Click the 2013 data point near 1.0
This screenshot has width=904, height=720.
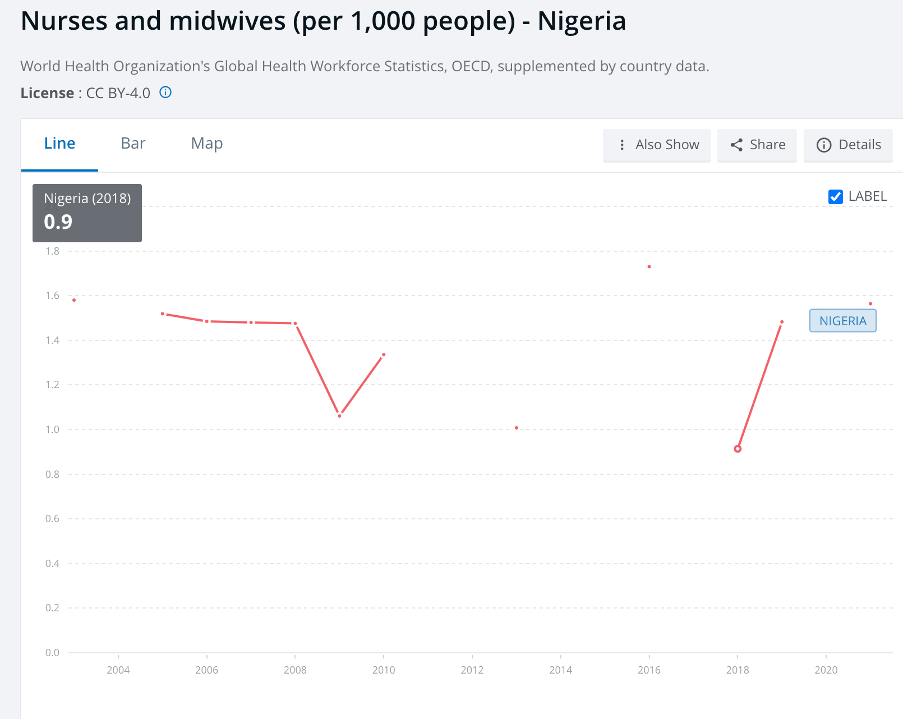click(517, 428)
